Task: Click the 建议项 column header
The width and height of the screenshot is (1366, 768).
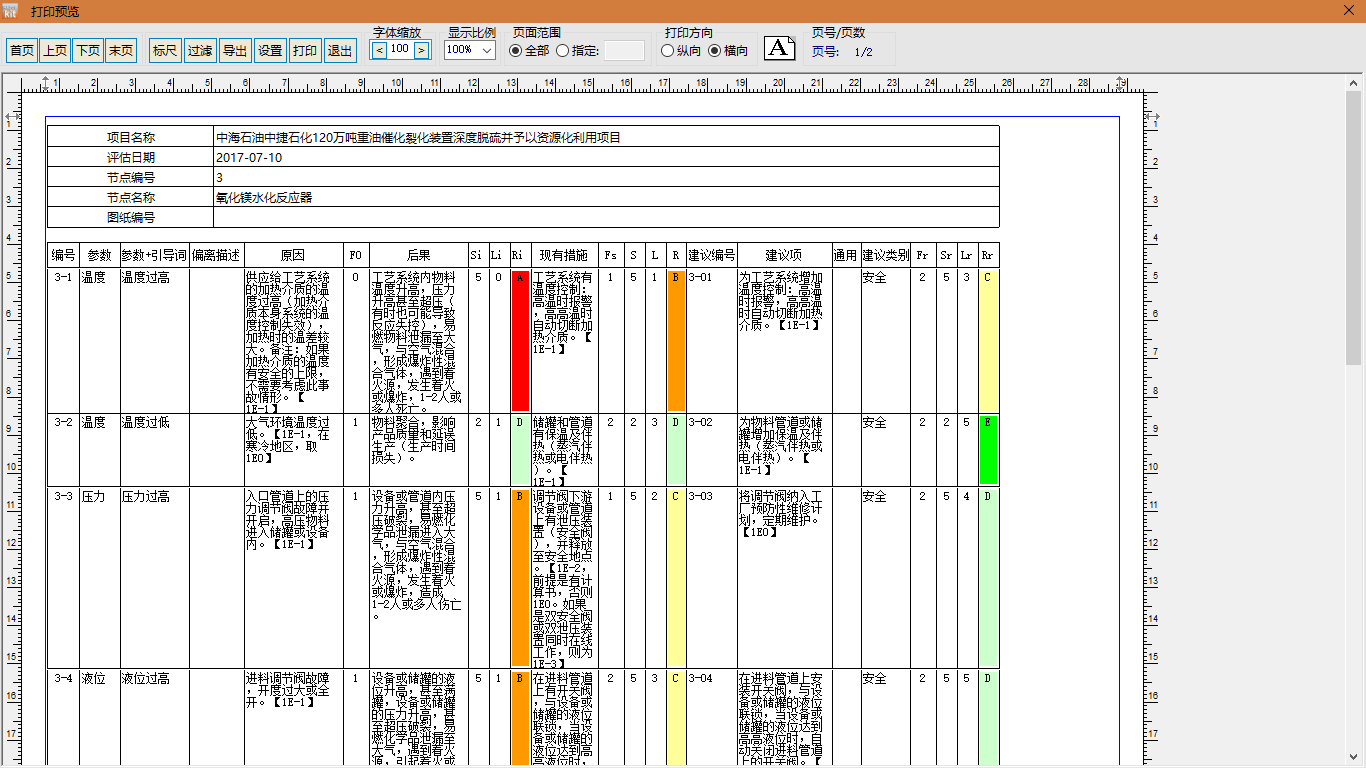Action: click(x=784, y=255)
